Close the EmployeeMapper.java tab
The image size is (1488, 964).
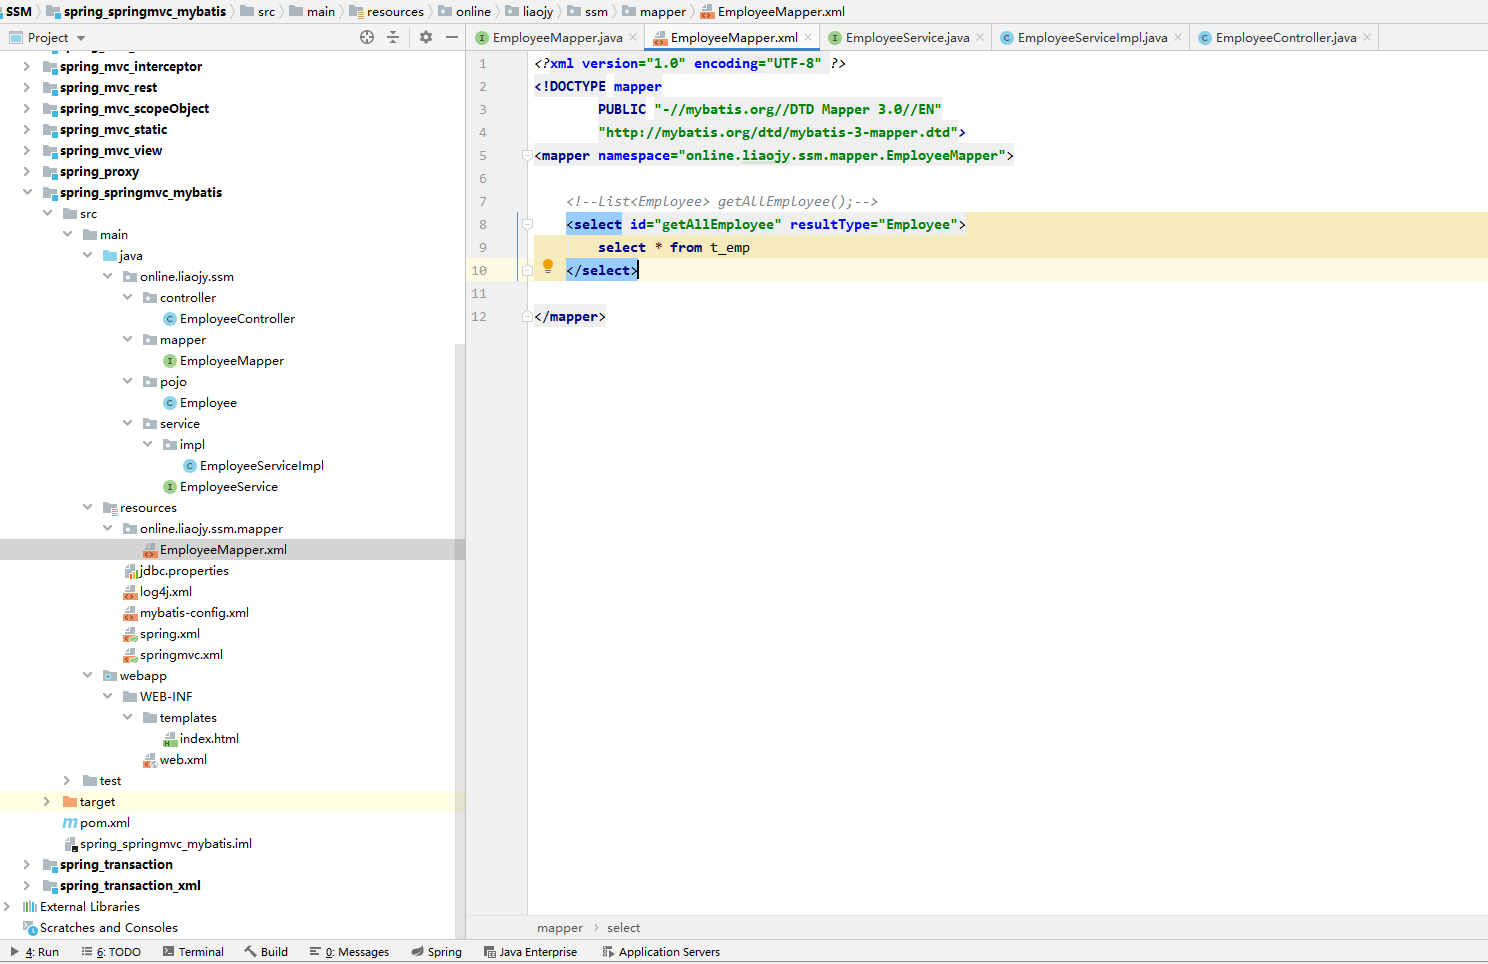pyautogui.click(x=633, y=37)
